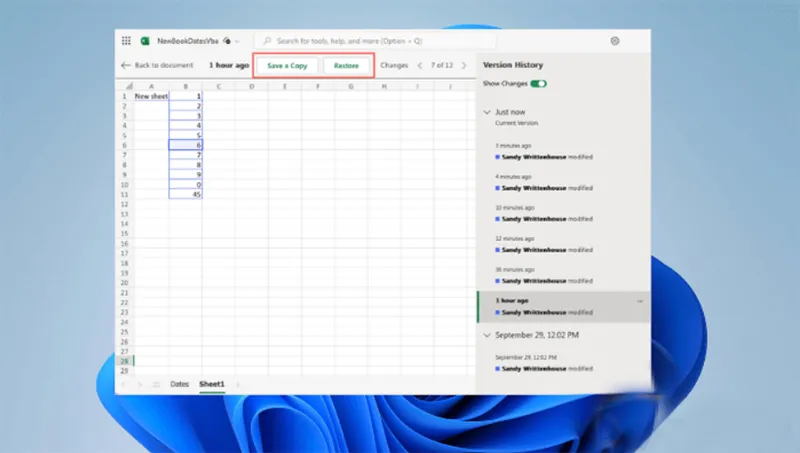Image resolution: width=800 pixels, height=453 pixels.
Task: Open the settings gear icon
Action: tap(615, 41)
